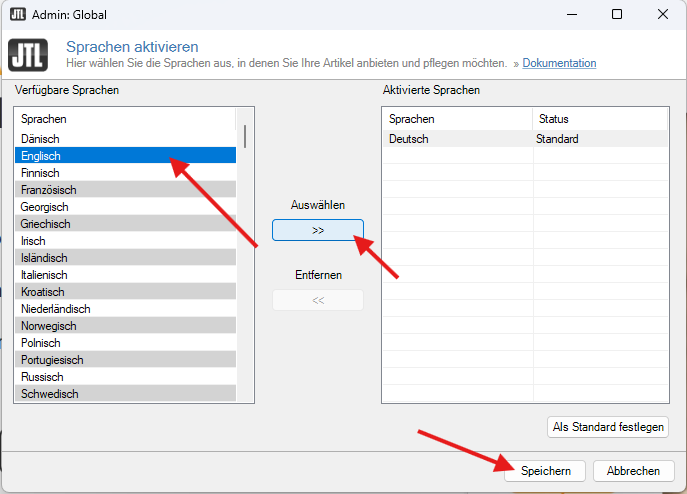Maximize the Admin: Global window

(617, 14)
